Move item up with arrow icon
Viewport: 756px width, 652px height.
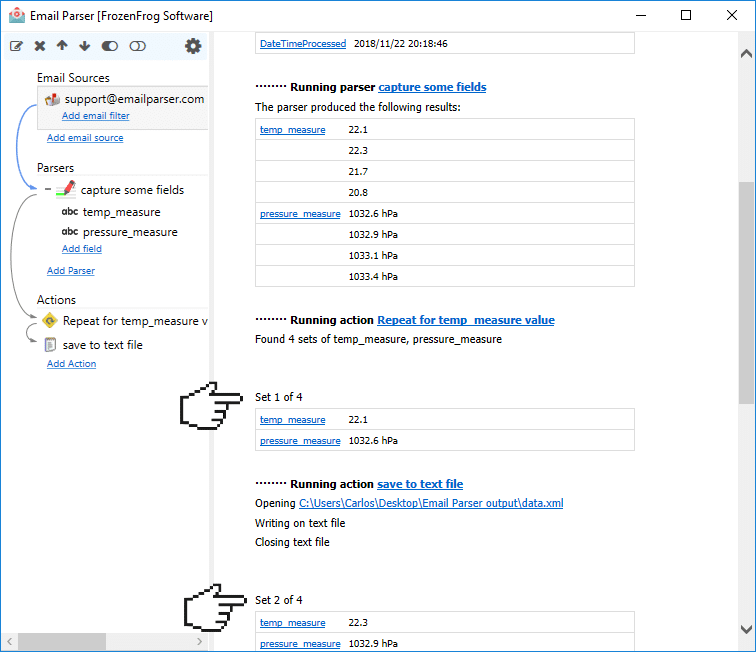coord(62,46)
